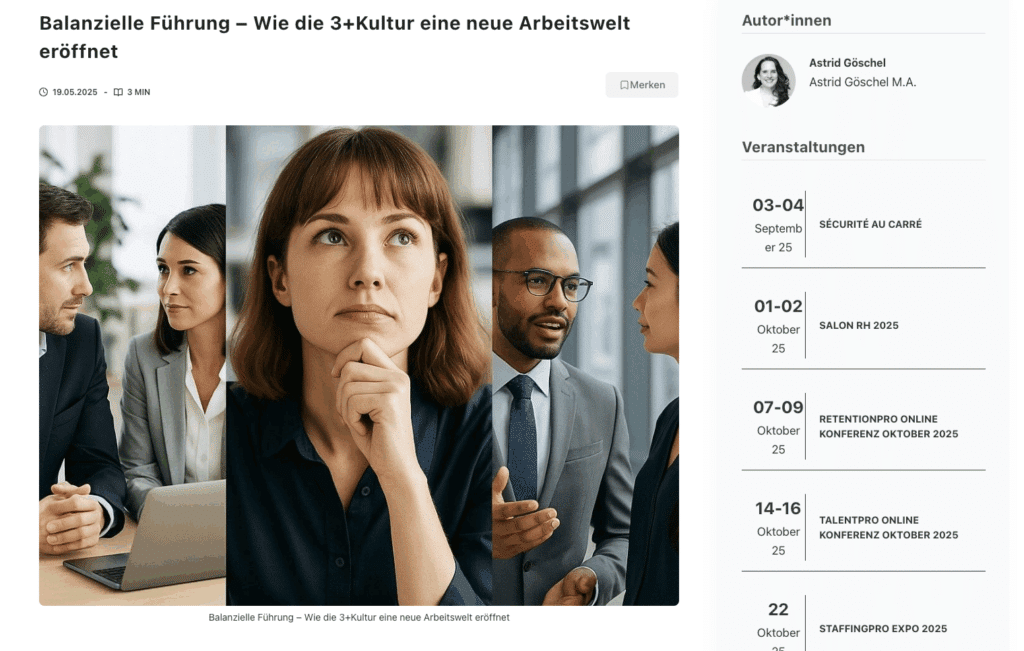Image resolution: width=1024 pixels, height=651 pixels.
Task: Open the SALON RH 2025 event
Action: [859, 325]
